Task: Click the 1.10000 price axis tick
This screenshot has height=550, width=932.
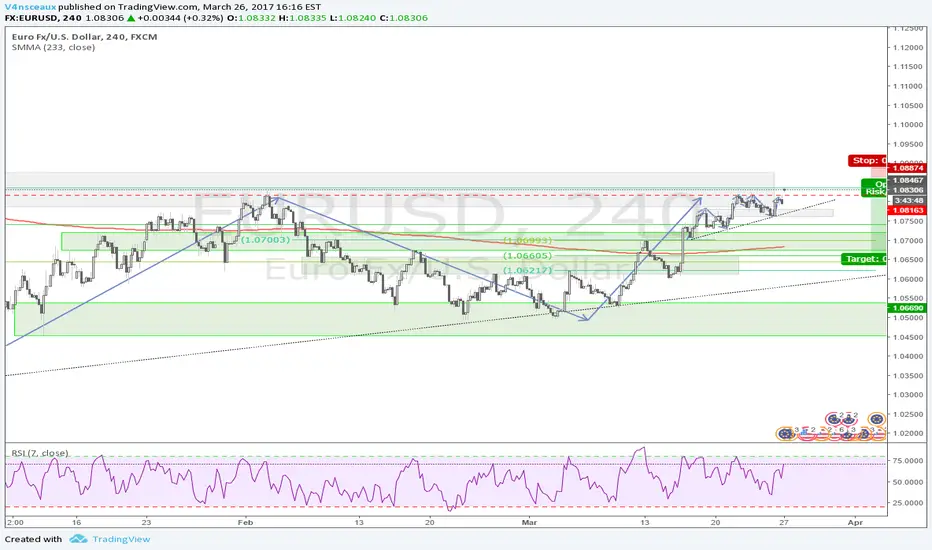Action: 908,125
